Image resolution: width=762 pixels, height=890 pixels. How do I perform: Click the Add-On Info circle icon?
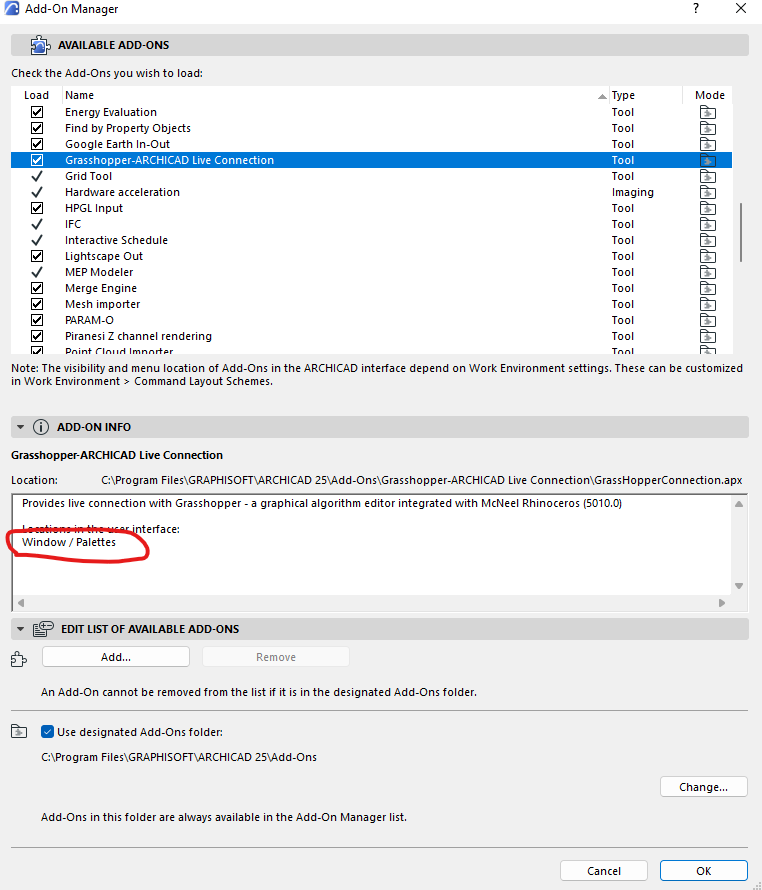[x=41, y=427]
